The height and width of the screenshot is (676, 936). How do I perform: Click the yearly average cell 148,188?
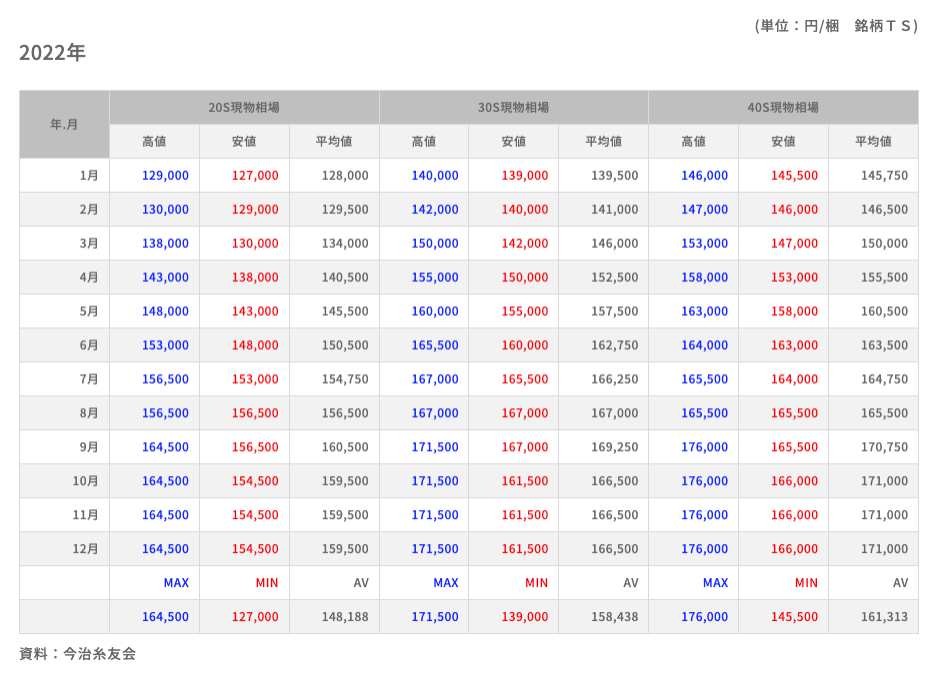[x=345, y=617]
